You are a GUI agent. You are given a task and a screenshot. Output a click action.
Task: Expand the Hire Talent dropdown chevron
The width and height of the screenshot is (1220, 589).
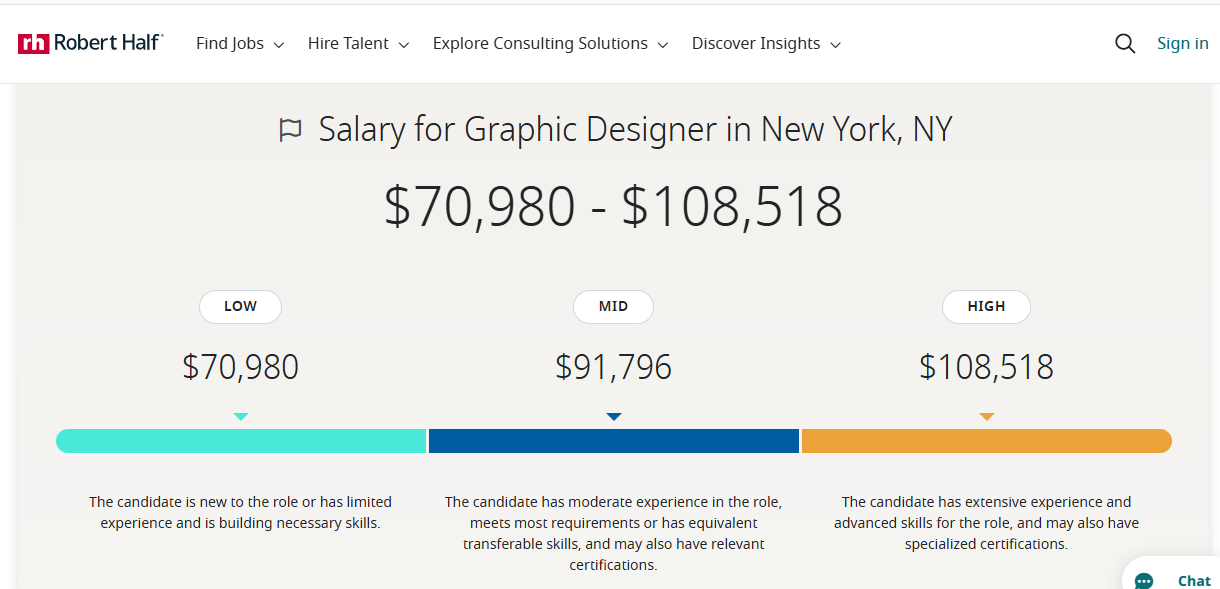pos(403,44)
